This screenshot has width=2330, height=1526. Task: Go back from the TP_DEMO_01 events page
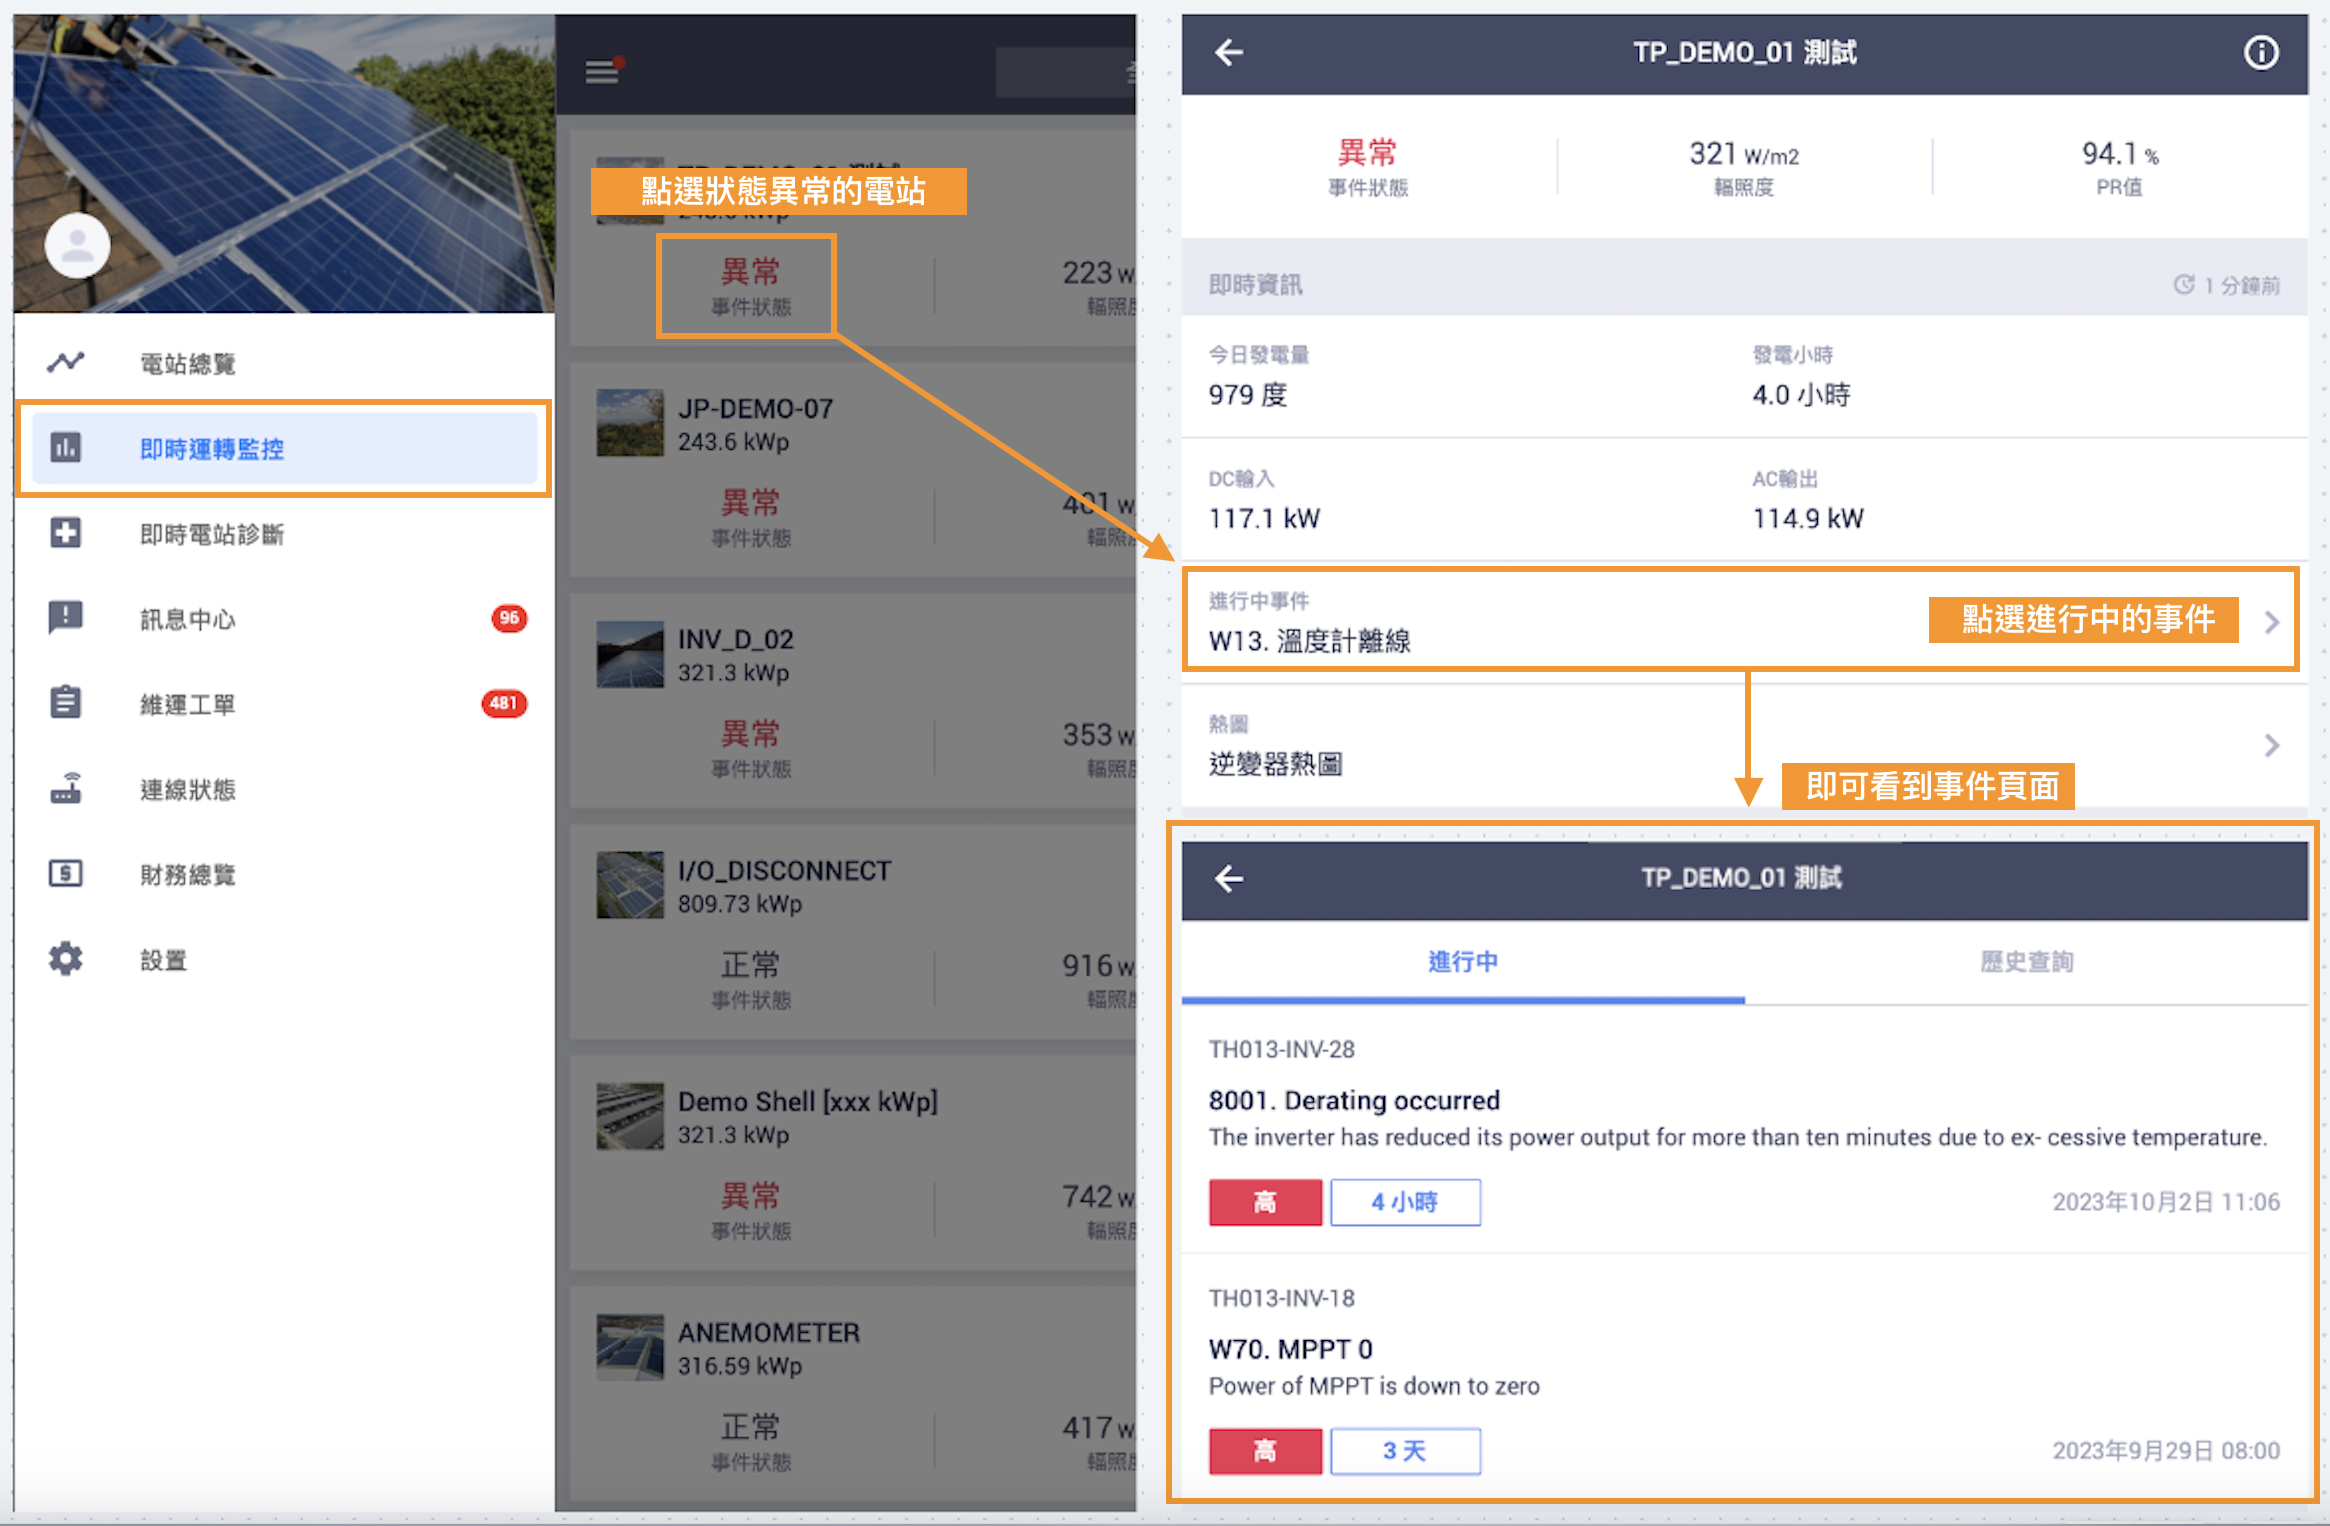click(x=1229, y=879)
